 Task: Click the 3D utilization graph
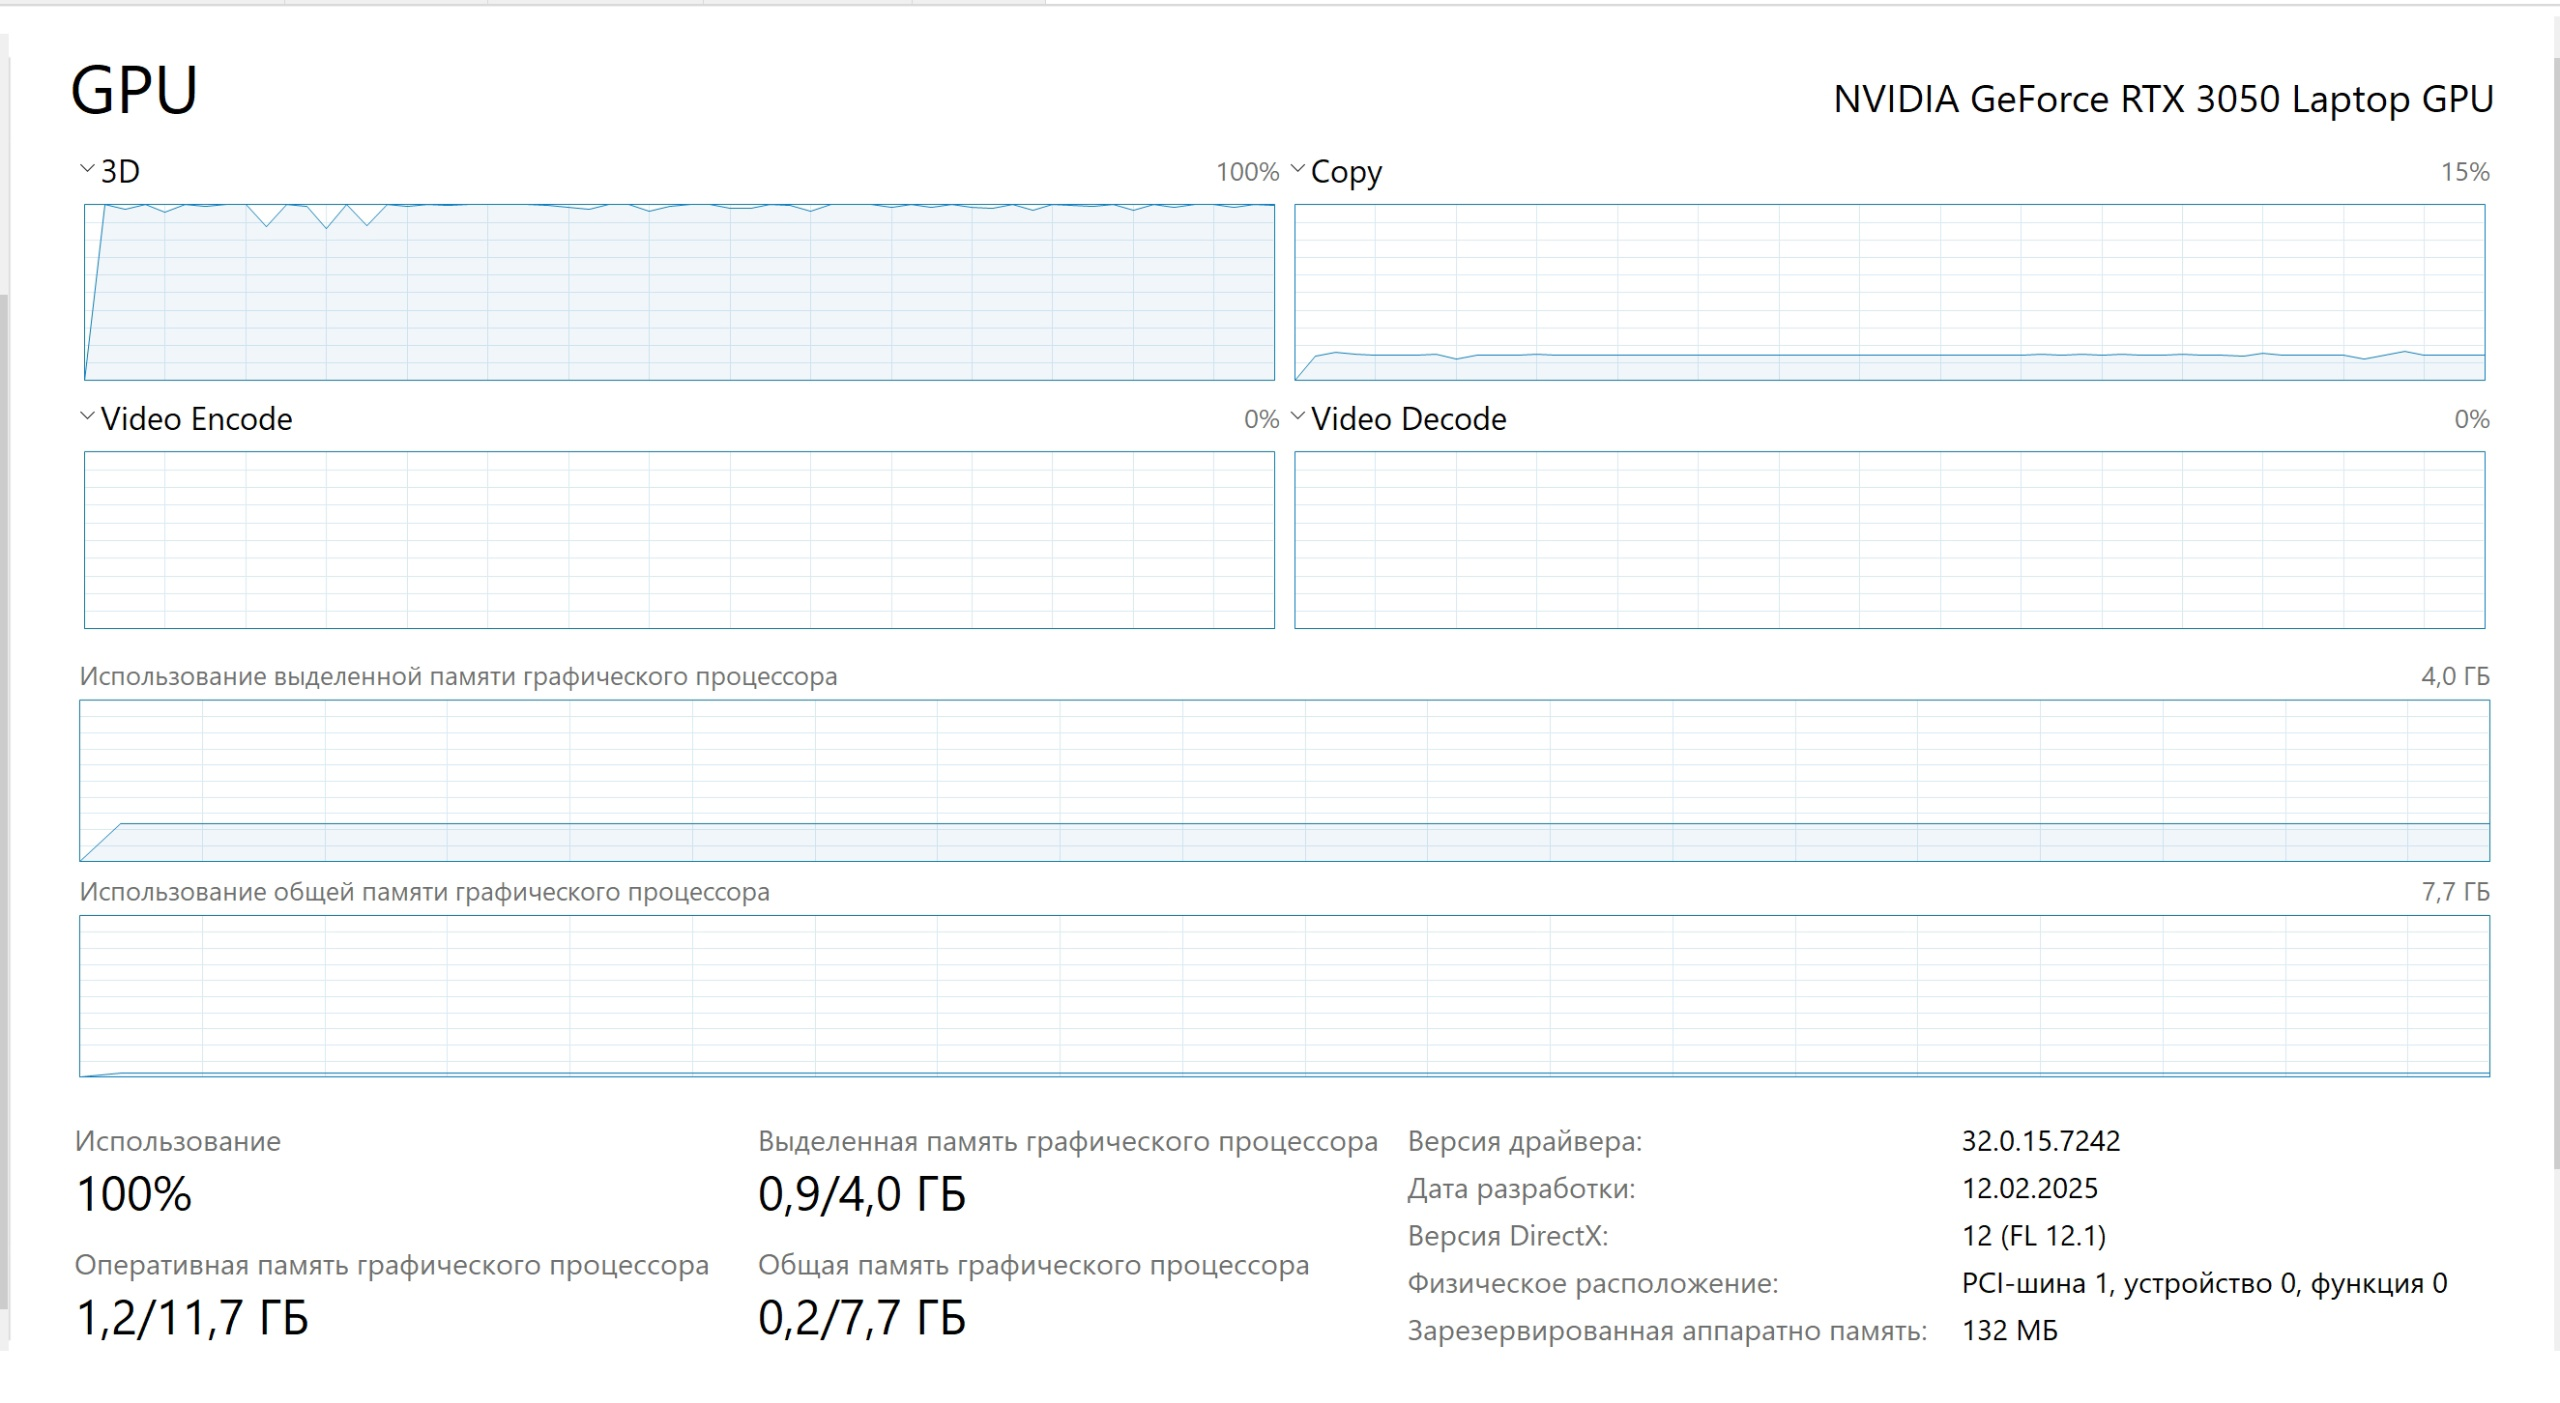[x=679, y=292]
